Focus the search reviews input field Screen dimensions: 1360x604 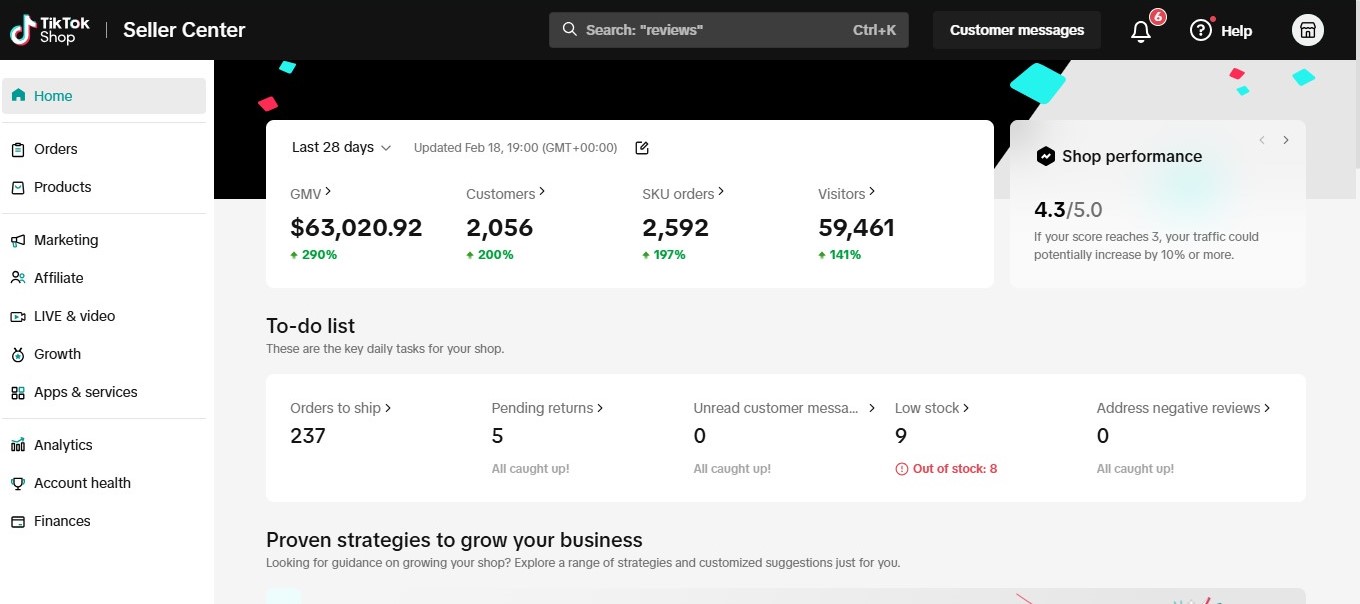[x=729, y=30]
